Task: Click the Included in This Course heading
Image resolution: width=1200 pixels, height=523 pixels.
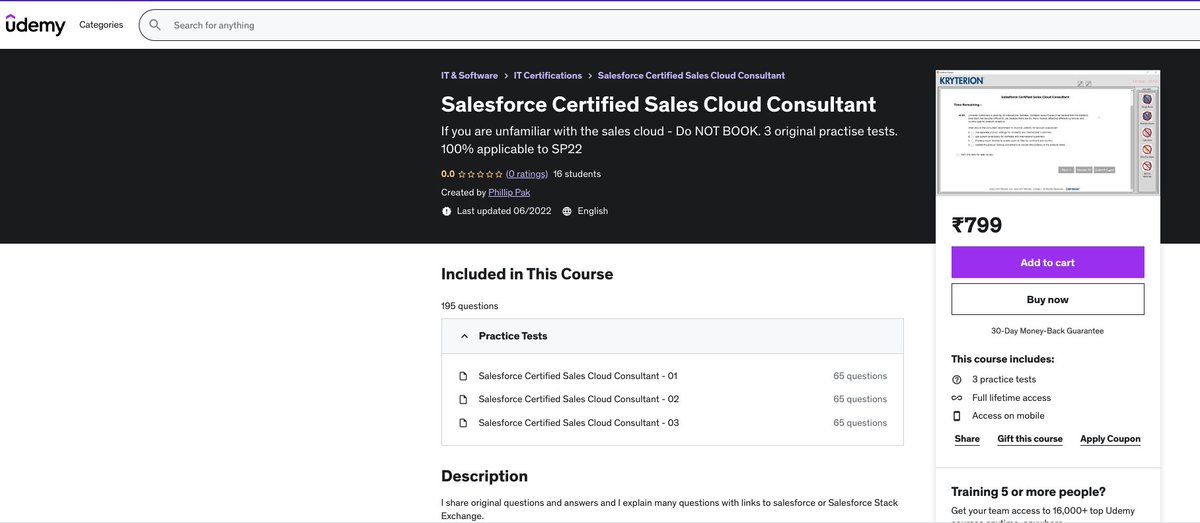Action: point(527,274)
